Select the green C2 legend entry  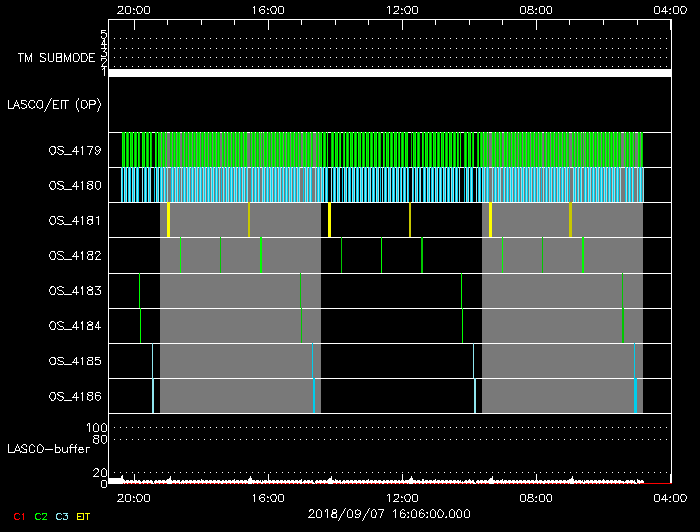41,516
